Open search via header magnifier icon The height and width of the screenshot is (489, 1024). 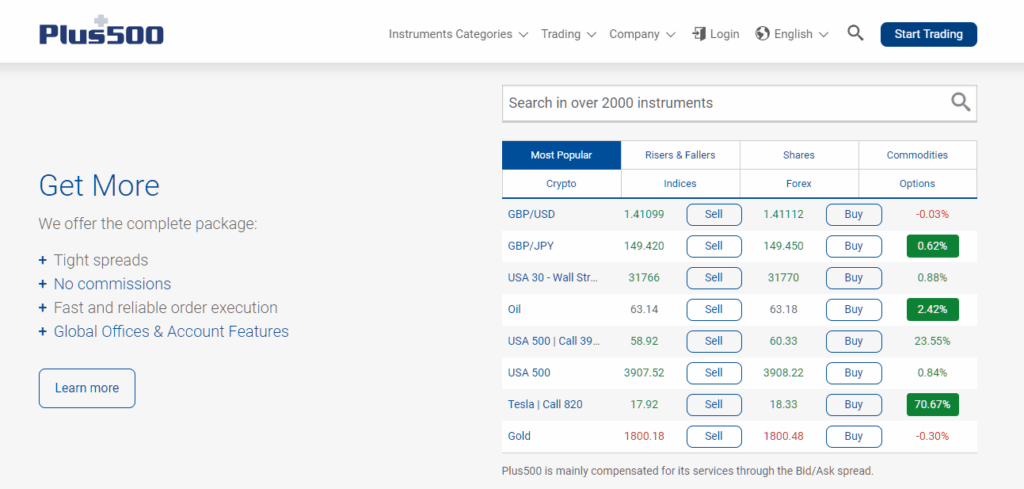[856, 33]
